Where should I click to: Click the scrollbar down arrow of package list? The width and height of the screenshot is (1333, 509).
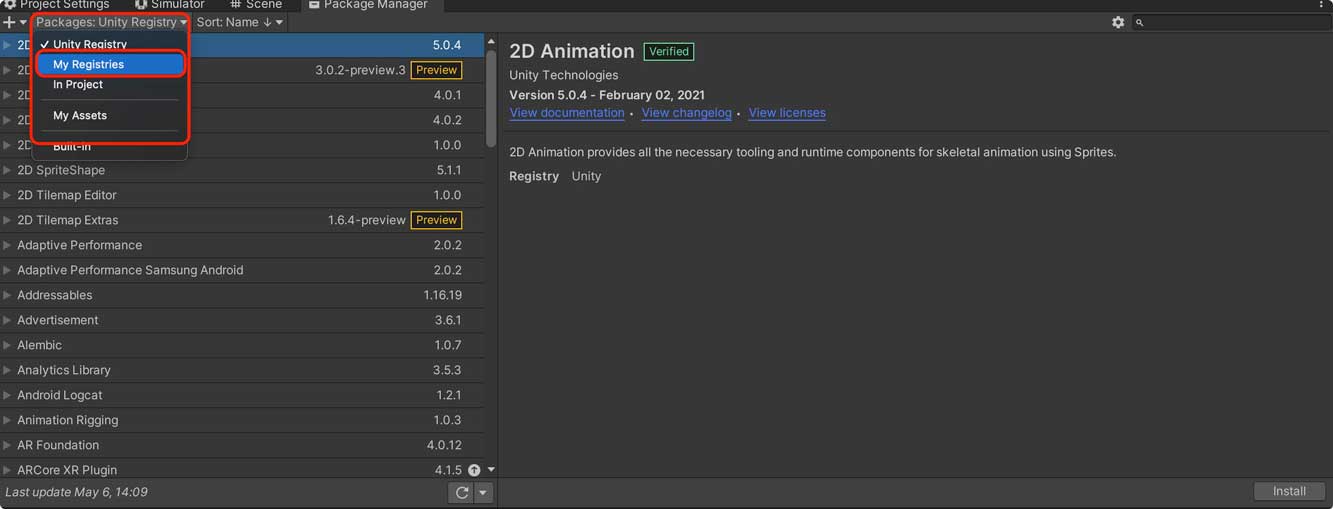click(491, 470)
